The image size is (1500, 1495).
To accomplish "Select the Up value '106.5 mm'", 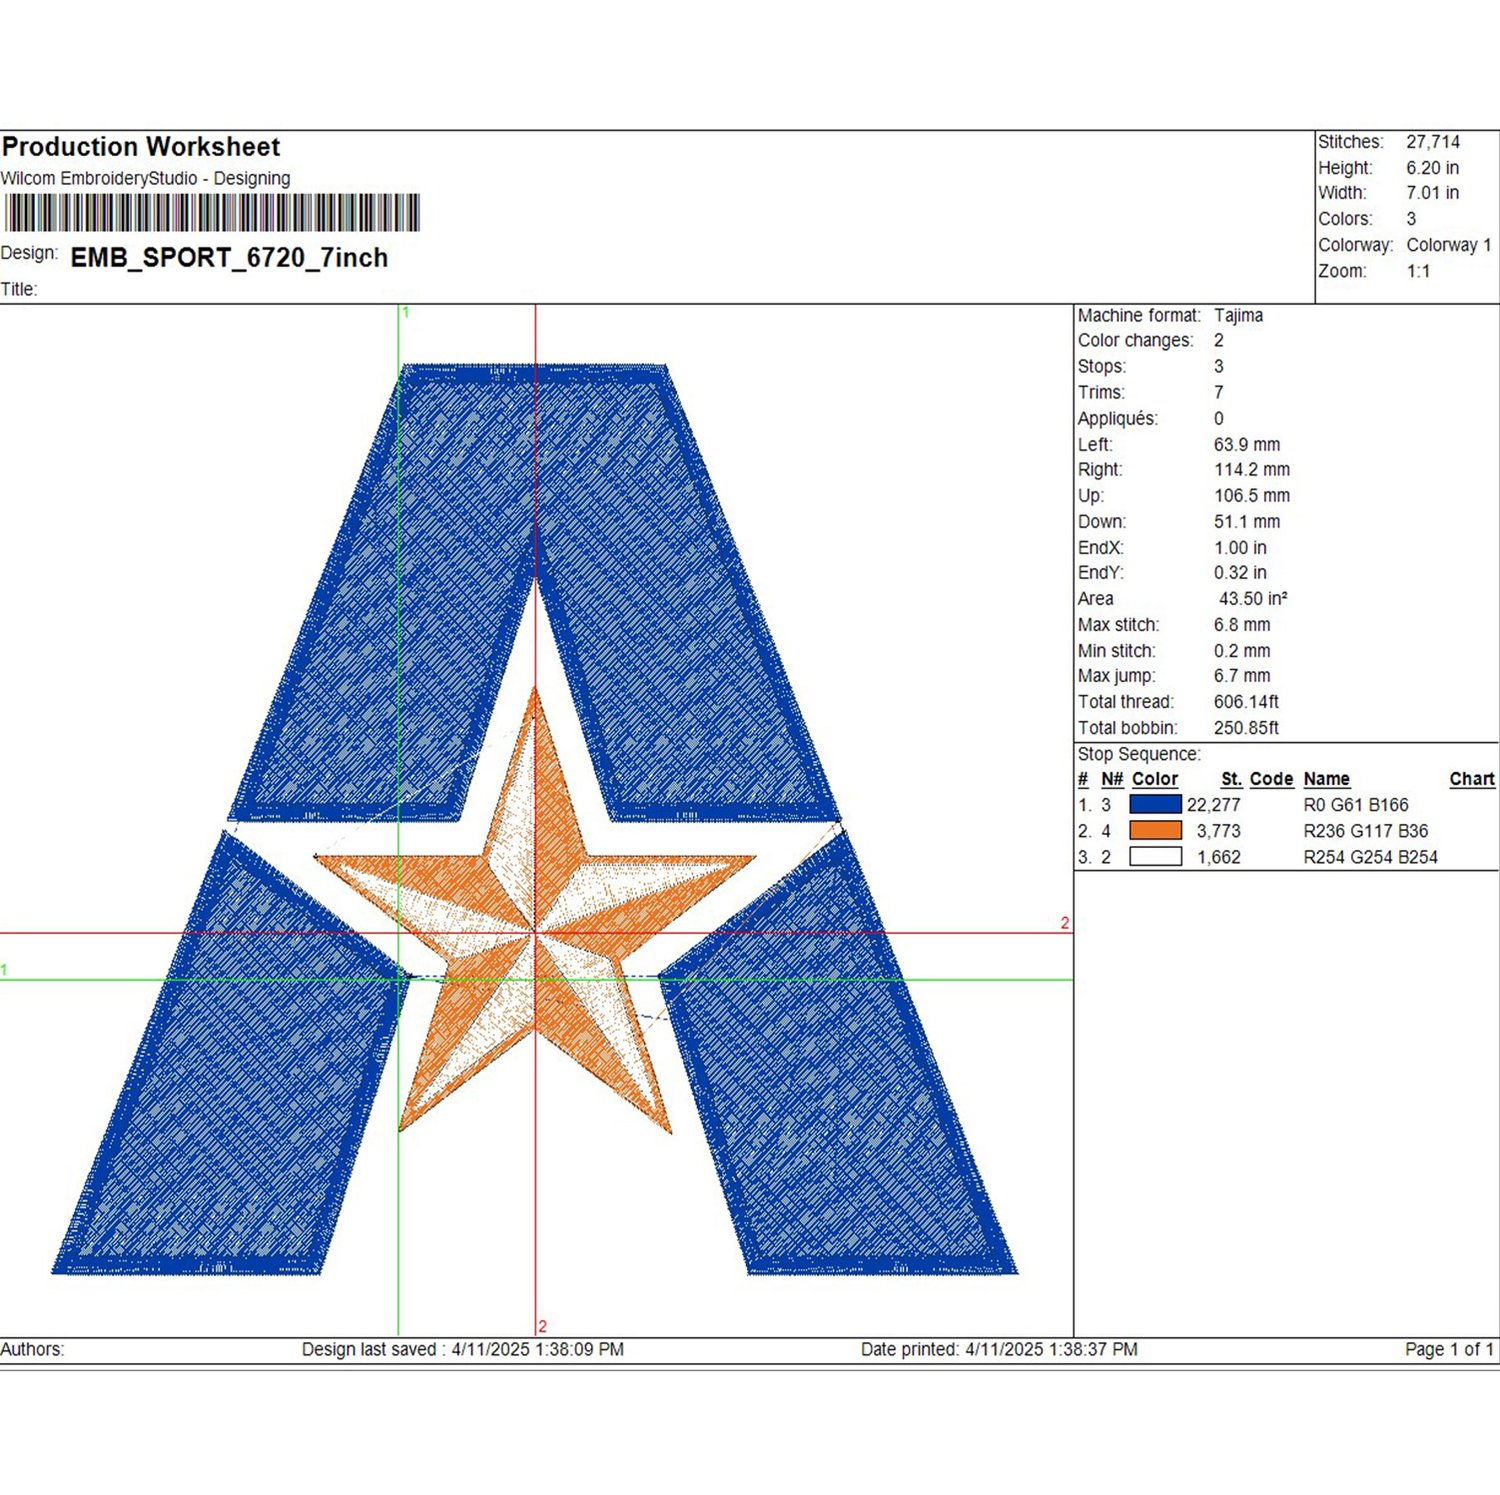I will [x=1252, y=496].
